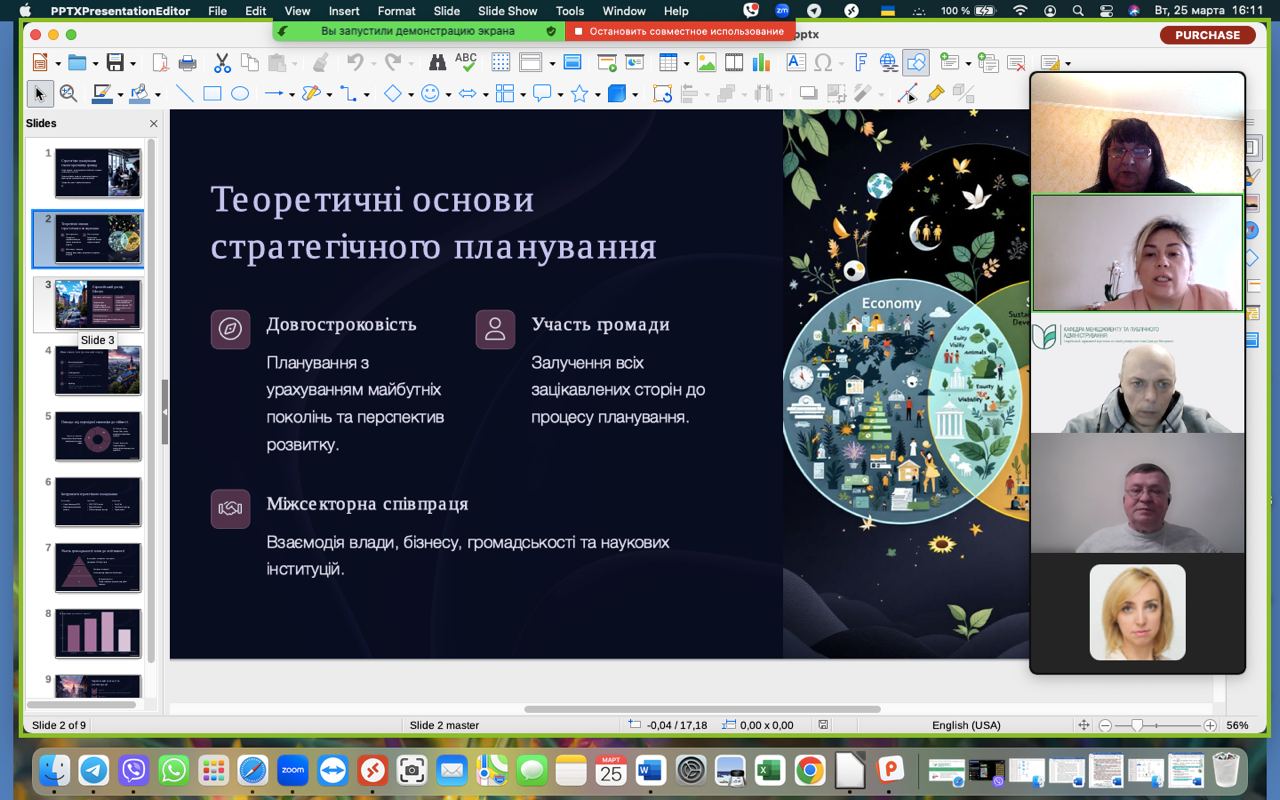The height and width of the screenshot is (800, 1280).
Task: Toggle the Point Edit mode
Action: coord(908,94)
